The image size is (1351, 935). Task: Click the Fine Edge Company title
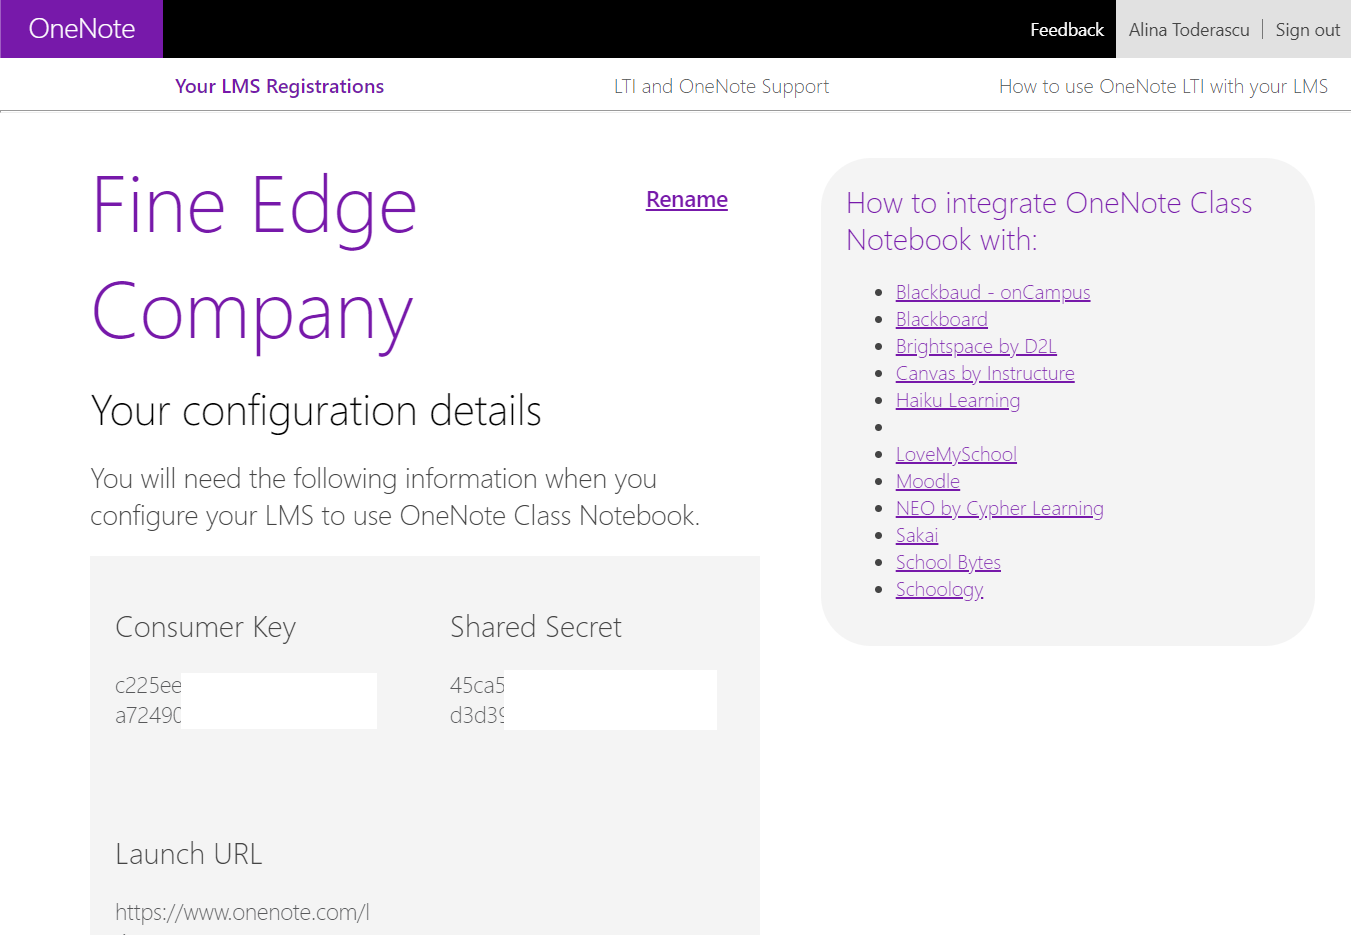click(x=254, y=260)
